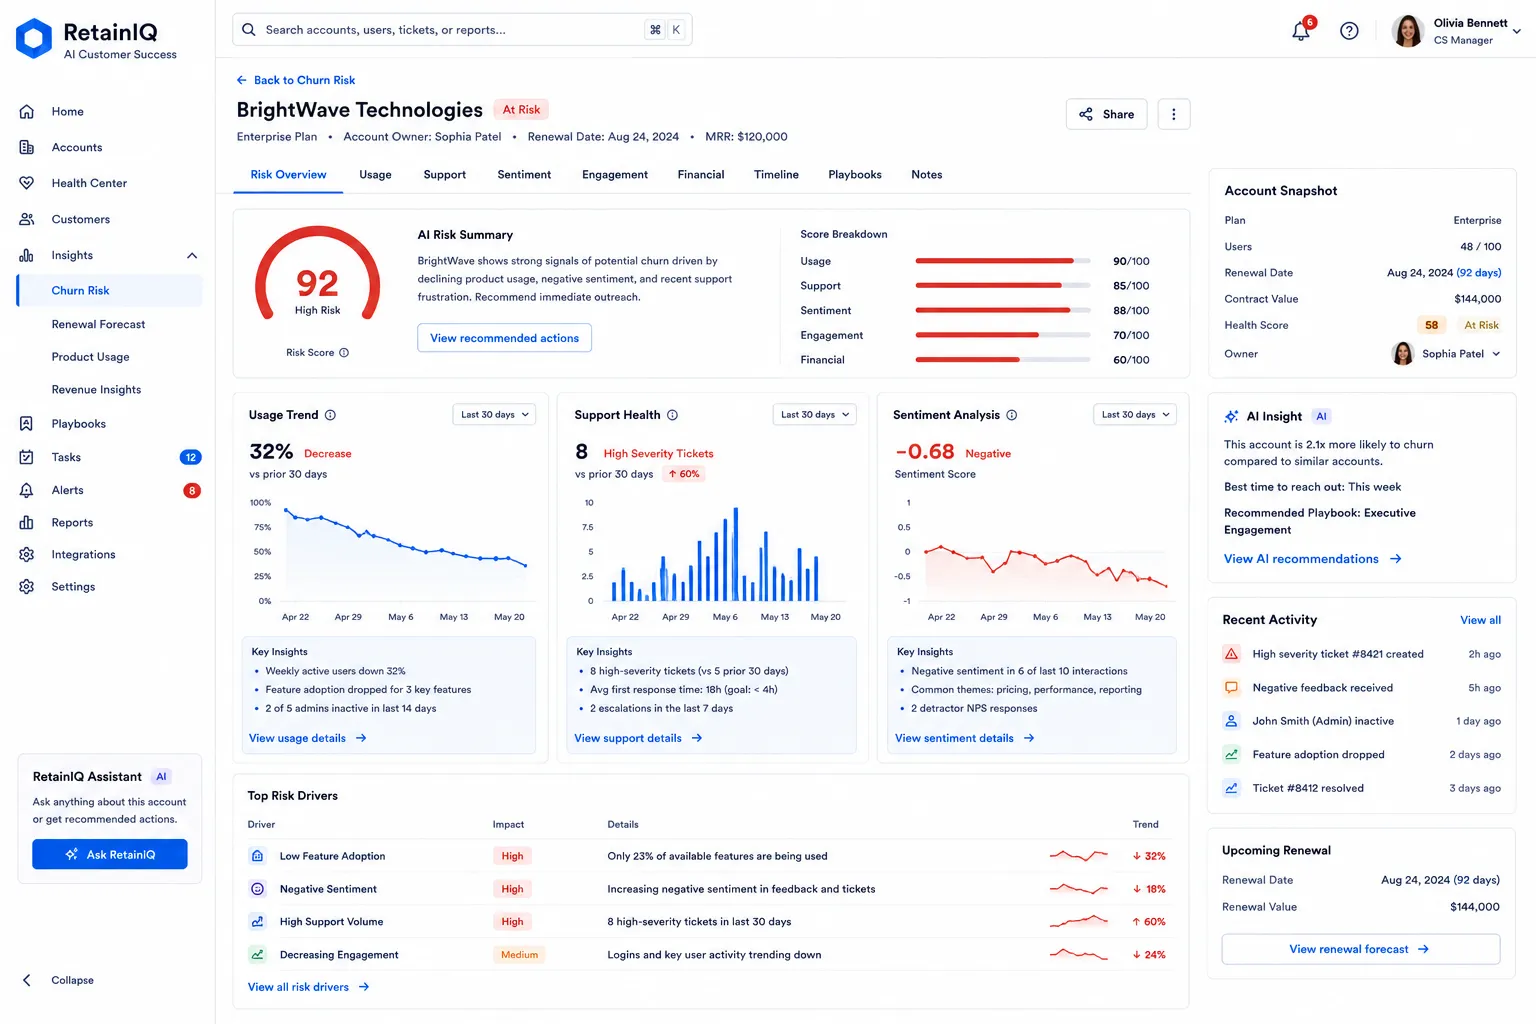The image size is (1536, 1024).
Task: Click the RetainIQ hexagon logo
Action: point(34,39)
